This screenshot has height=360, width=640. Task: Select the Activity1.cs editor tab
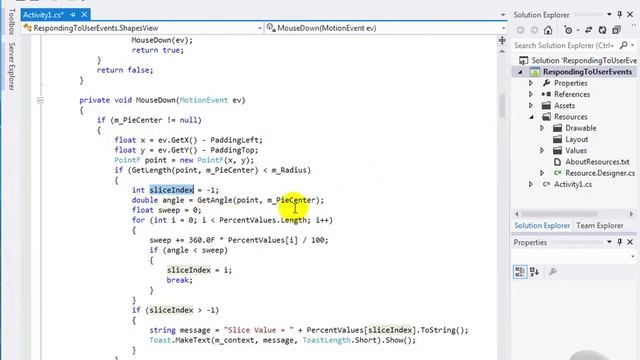[43, 15]
